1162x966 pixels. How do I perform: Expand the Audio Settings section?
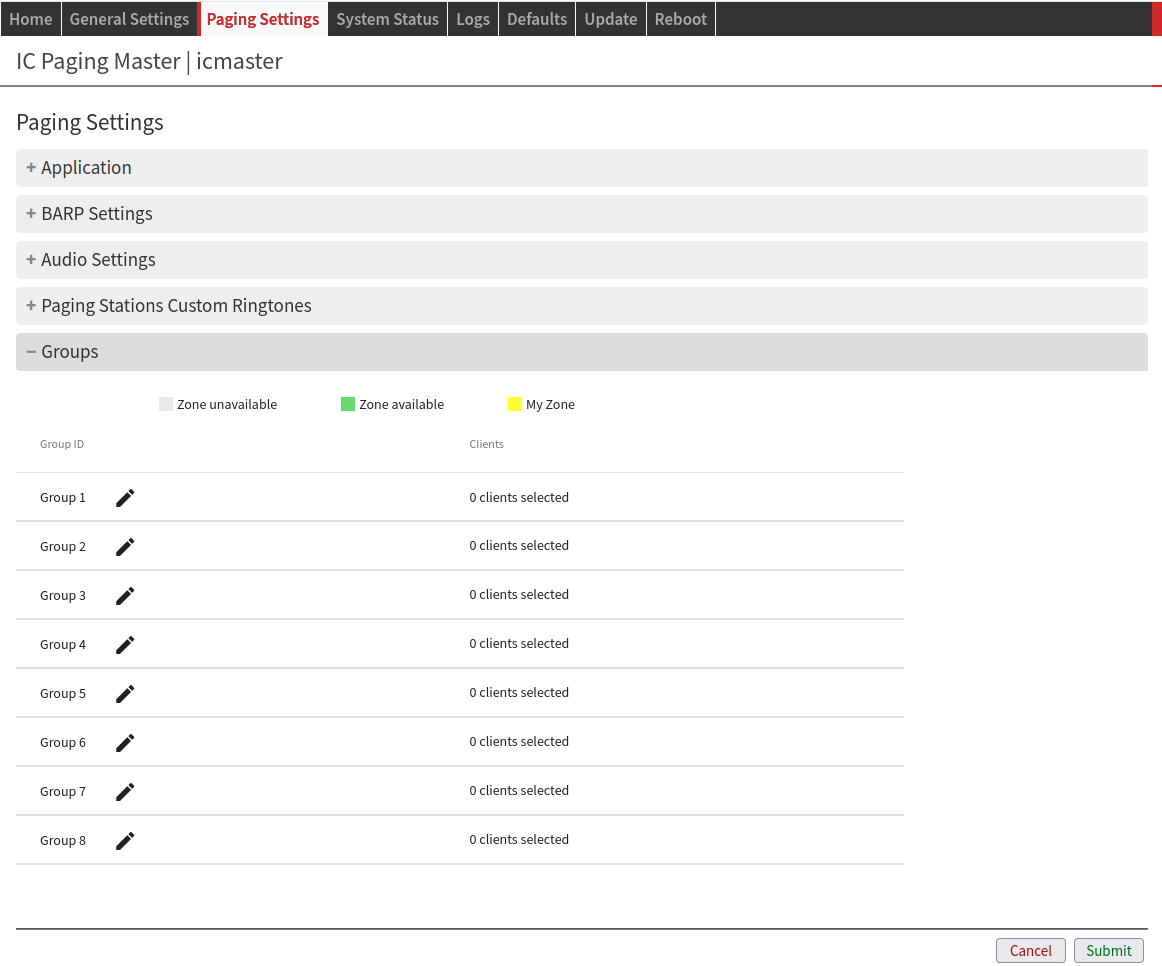pos(98,260)
